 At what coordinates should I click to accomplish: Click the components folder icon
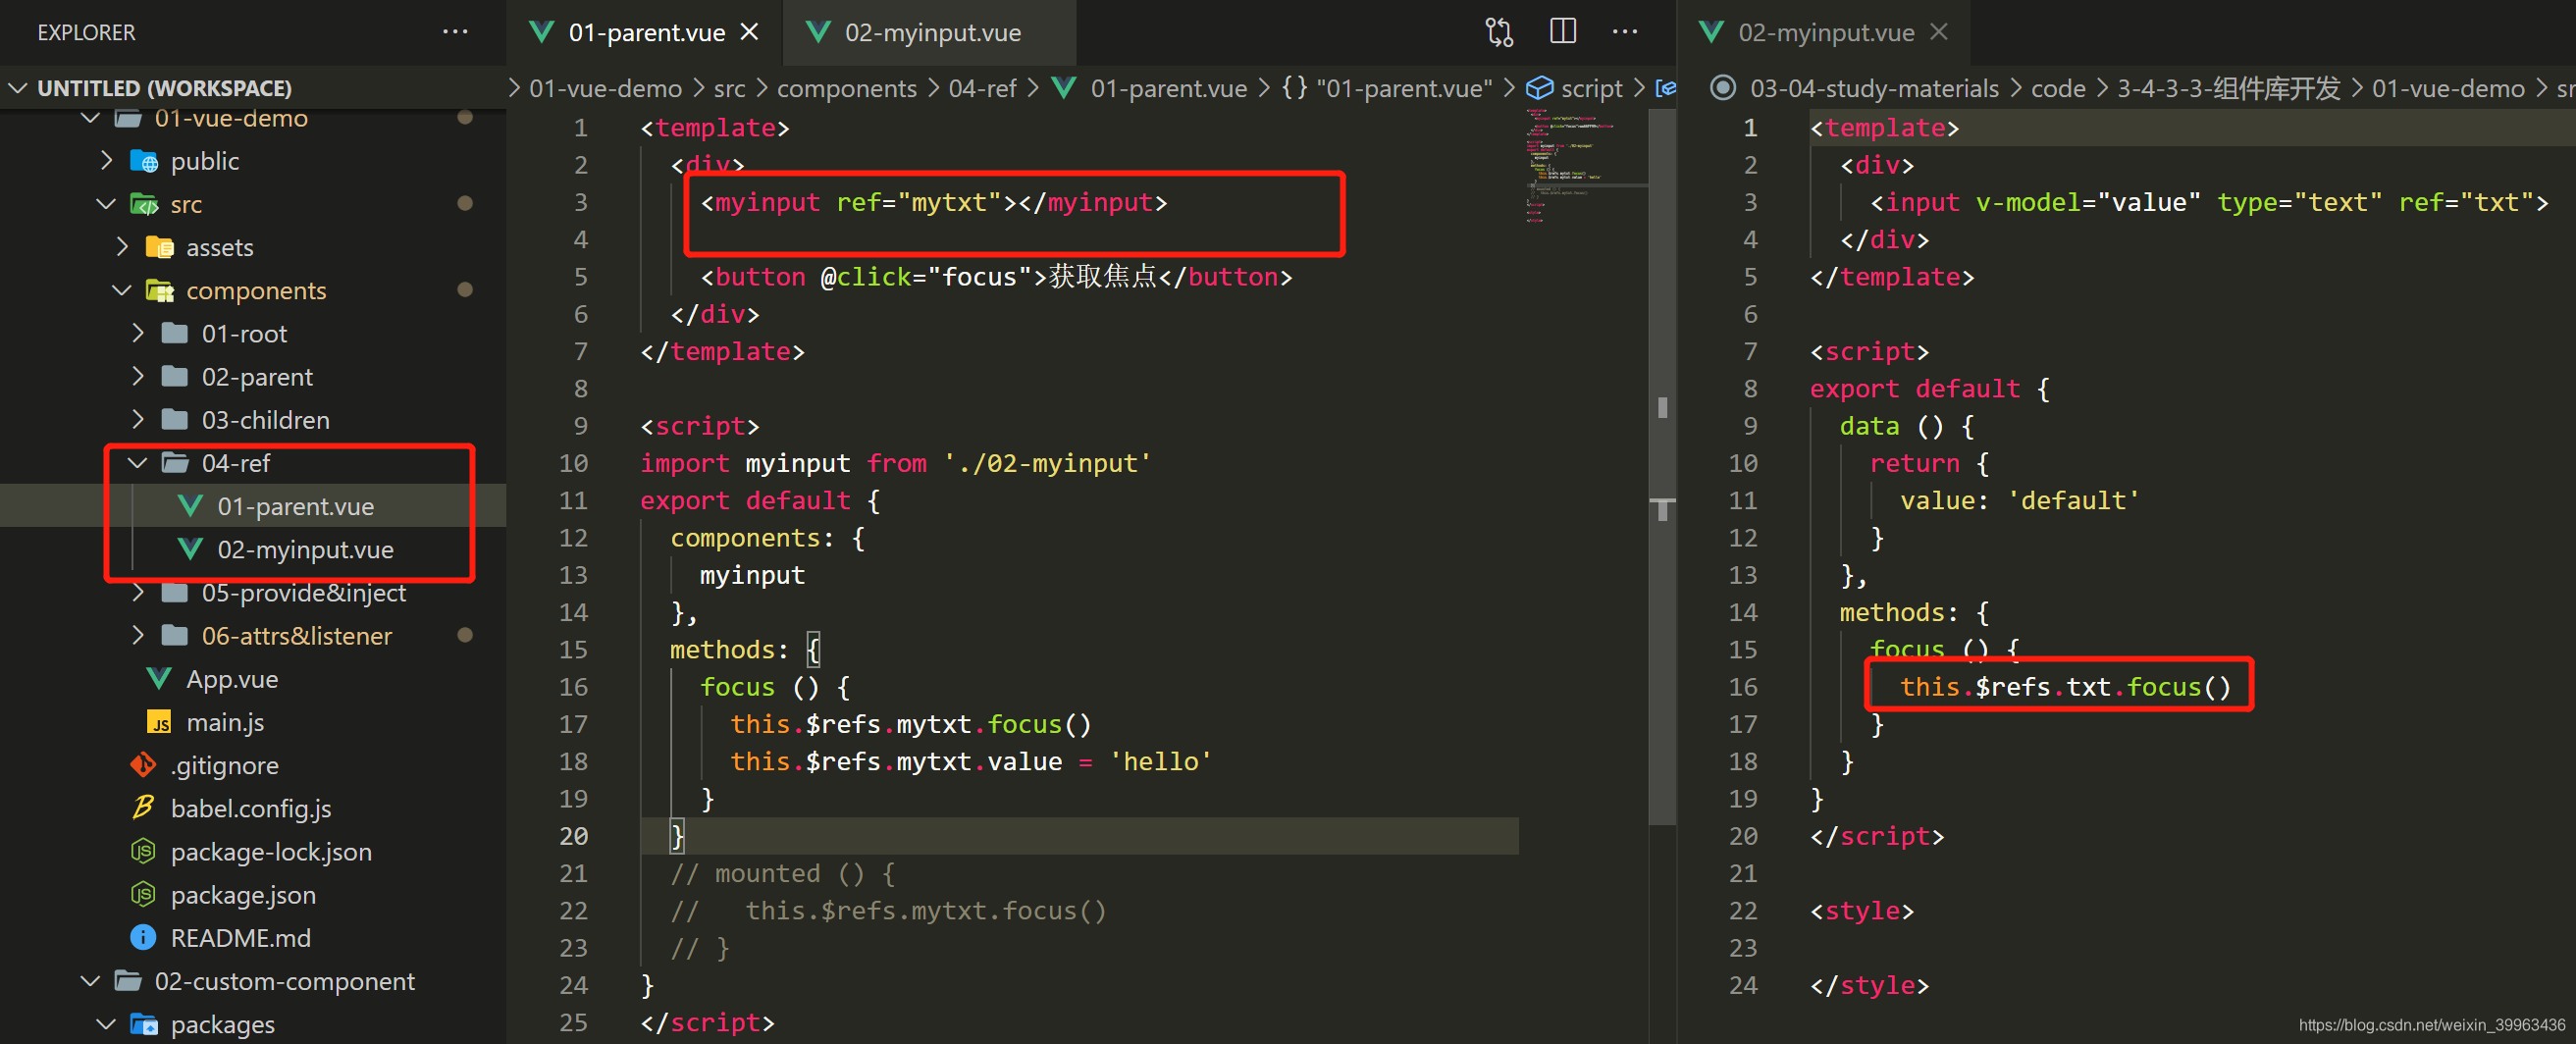coord(159,290)
